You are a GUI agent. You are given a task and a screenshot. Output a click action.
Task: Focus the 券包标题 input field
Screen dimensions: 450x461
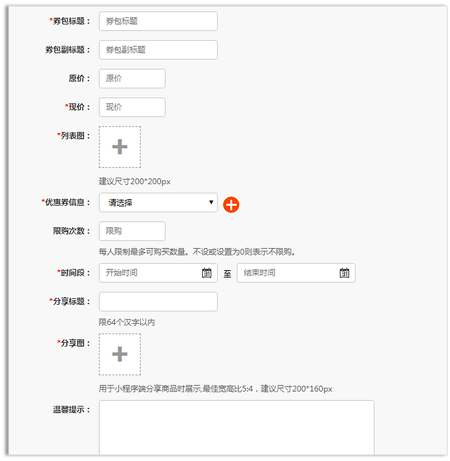click(x=158, y=21)
